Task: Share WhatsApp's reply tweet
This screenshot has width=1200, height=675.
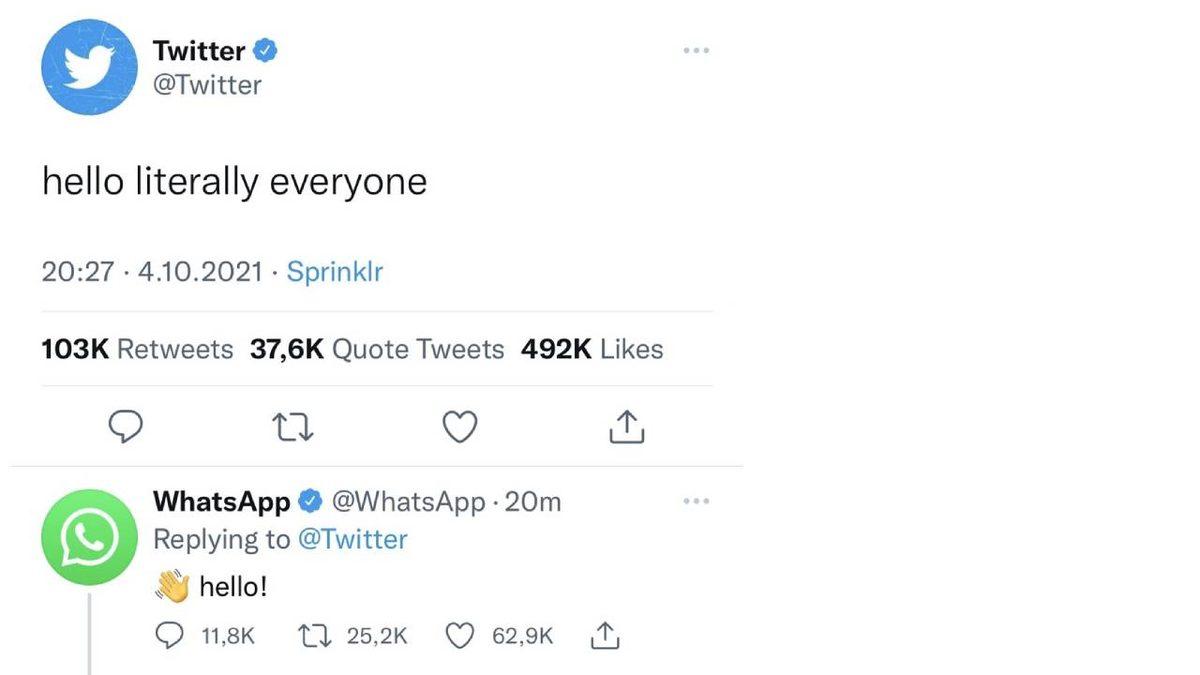Action: pyautogui.click(x=604, y=635)
